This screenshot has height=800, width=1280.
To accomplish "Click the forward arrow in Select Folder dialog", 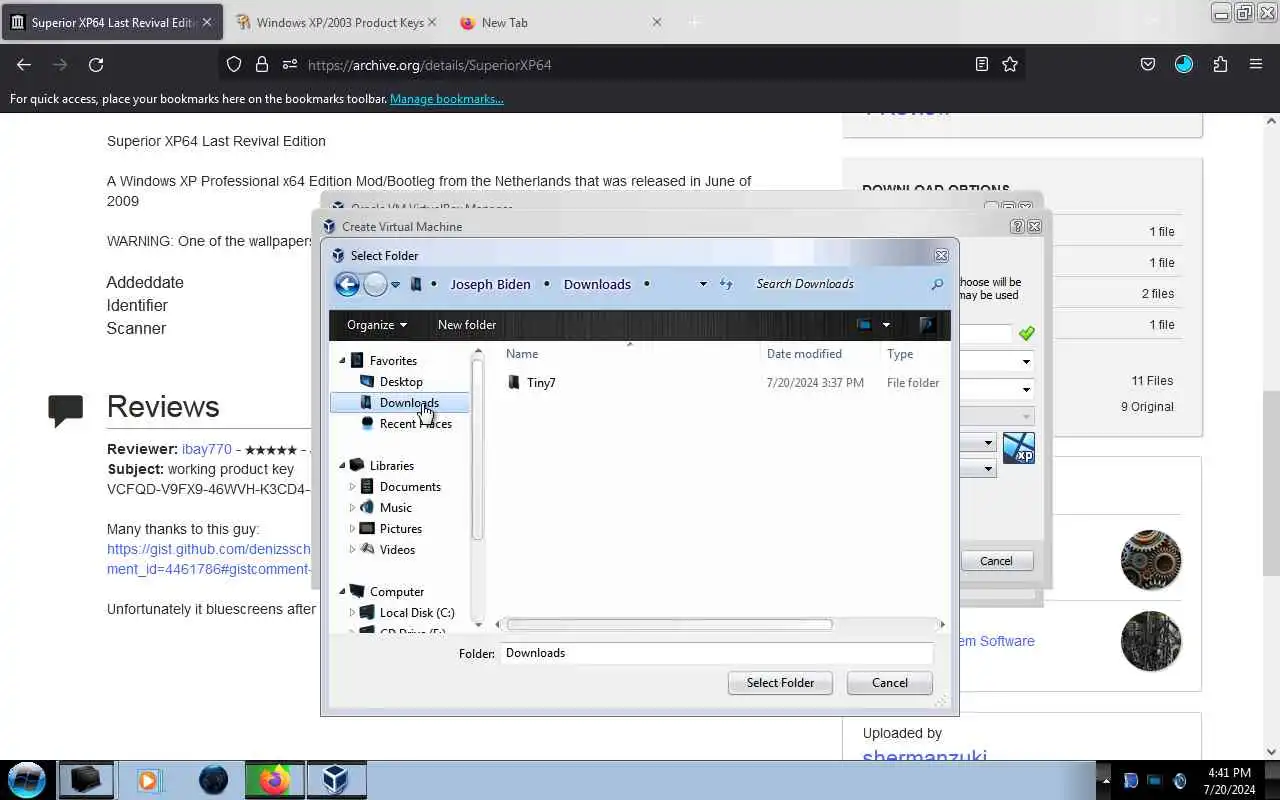I will coord(375,284).
